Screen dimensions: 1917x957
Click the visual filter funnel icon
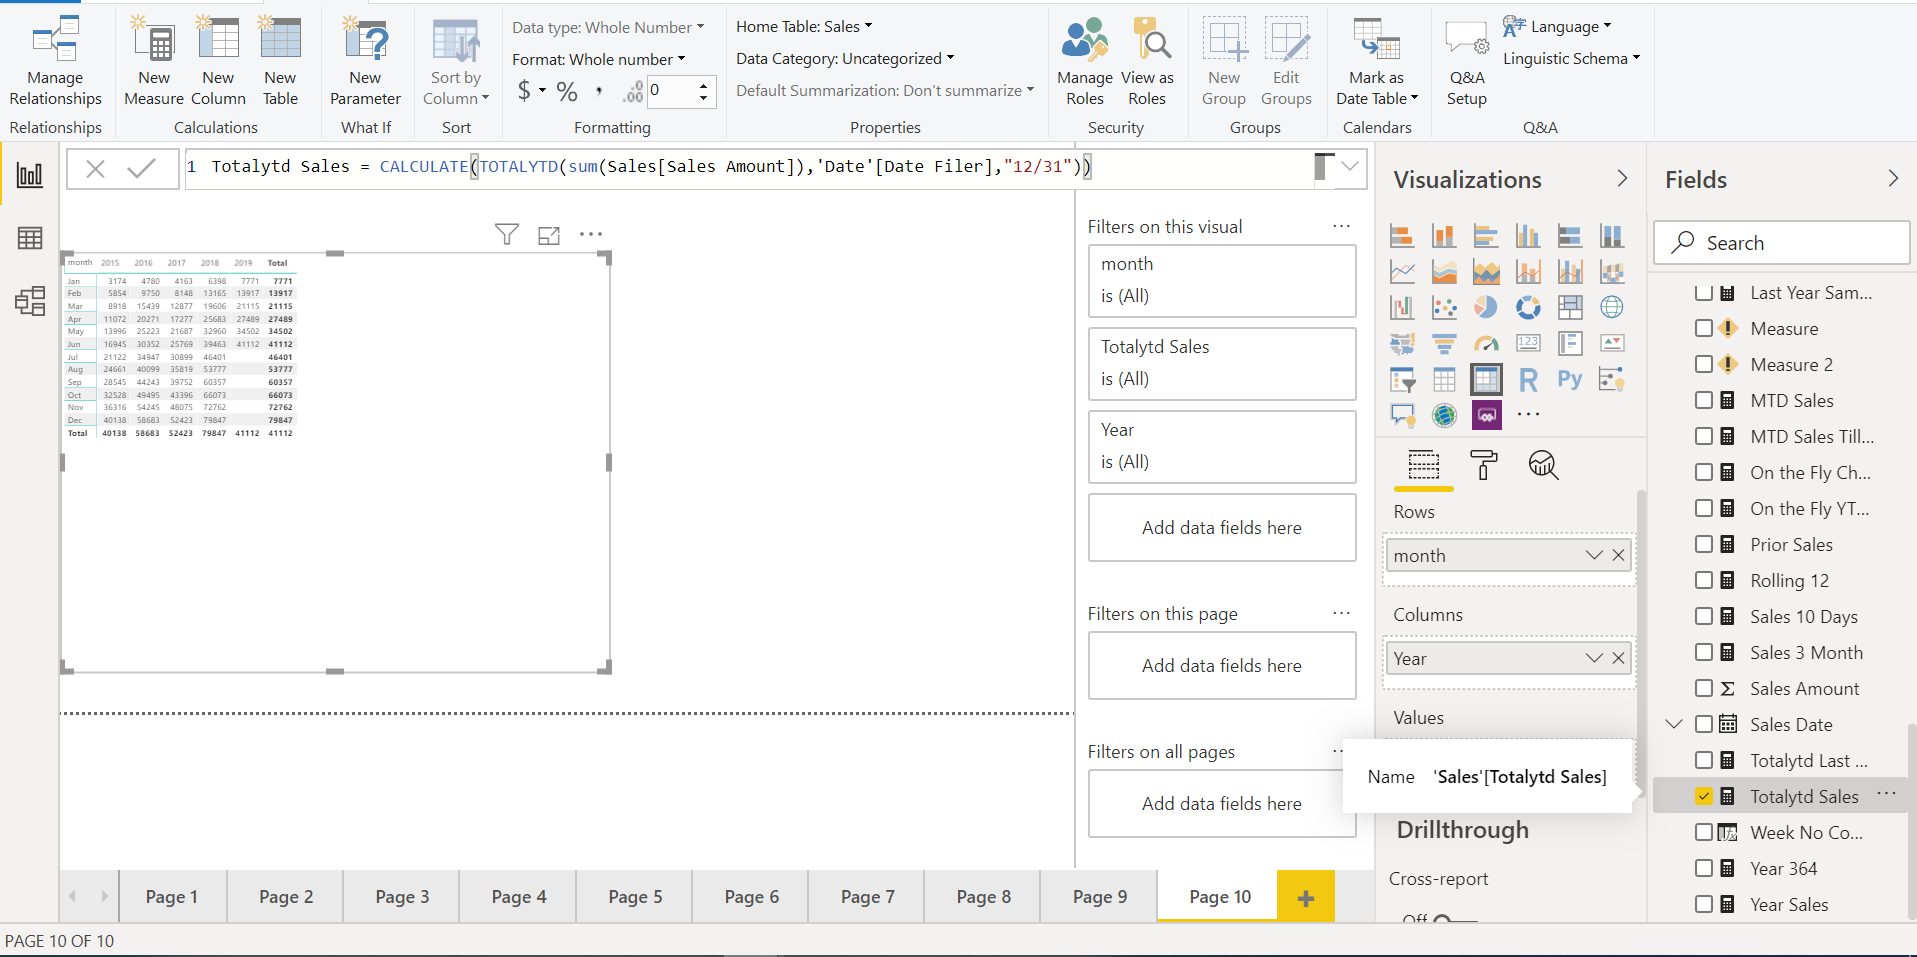pyautogui.click(x=507, y=234)
